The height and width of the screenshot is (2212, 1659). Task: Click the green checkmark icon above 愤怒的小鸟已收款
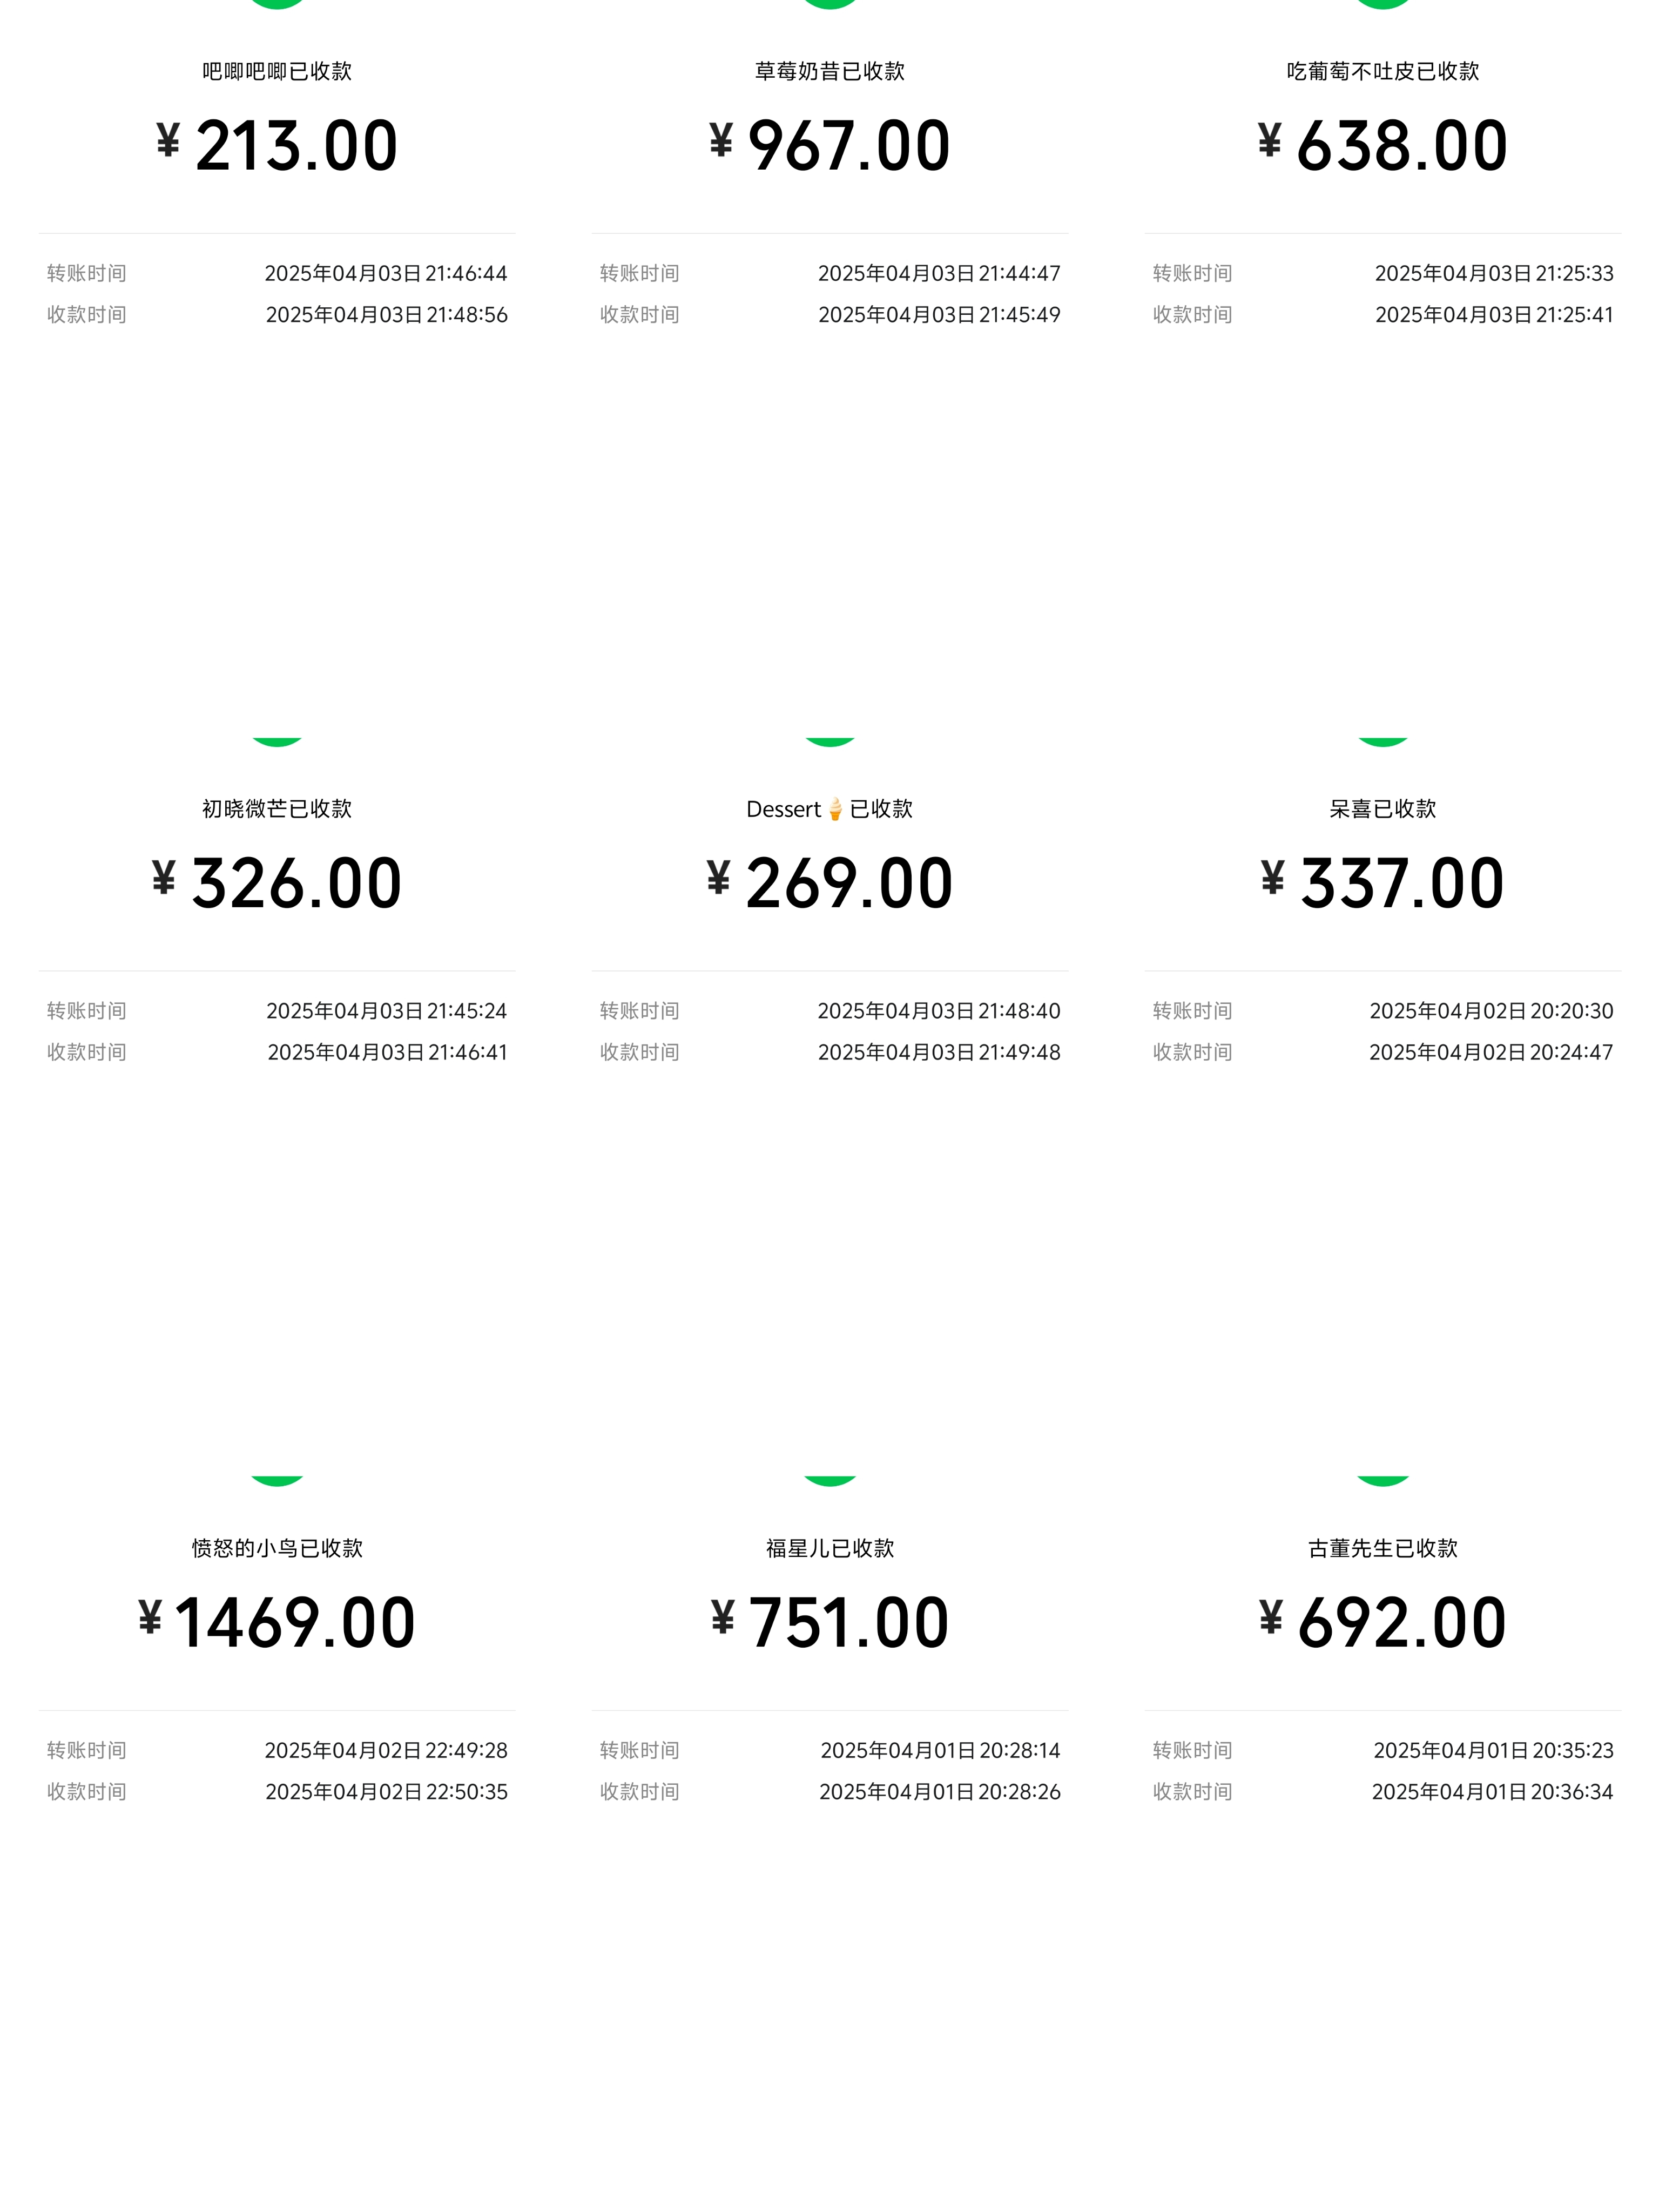pos(277,1480)
